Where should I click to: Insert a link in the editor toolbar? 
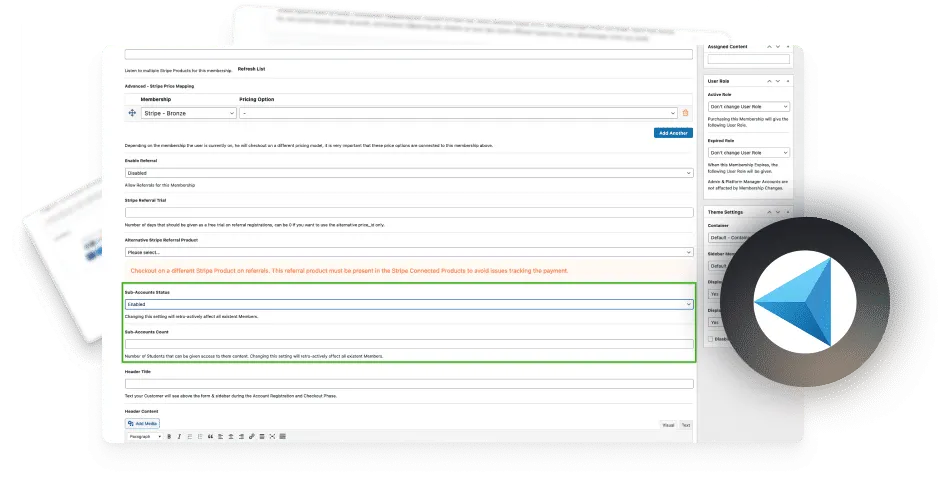click(252, 437)
